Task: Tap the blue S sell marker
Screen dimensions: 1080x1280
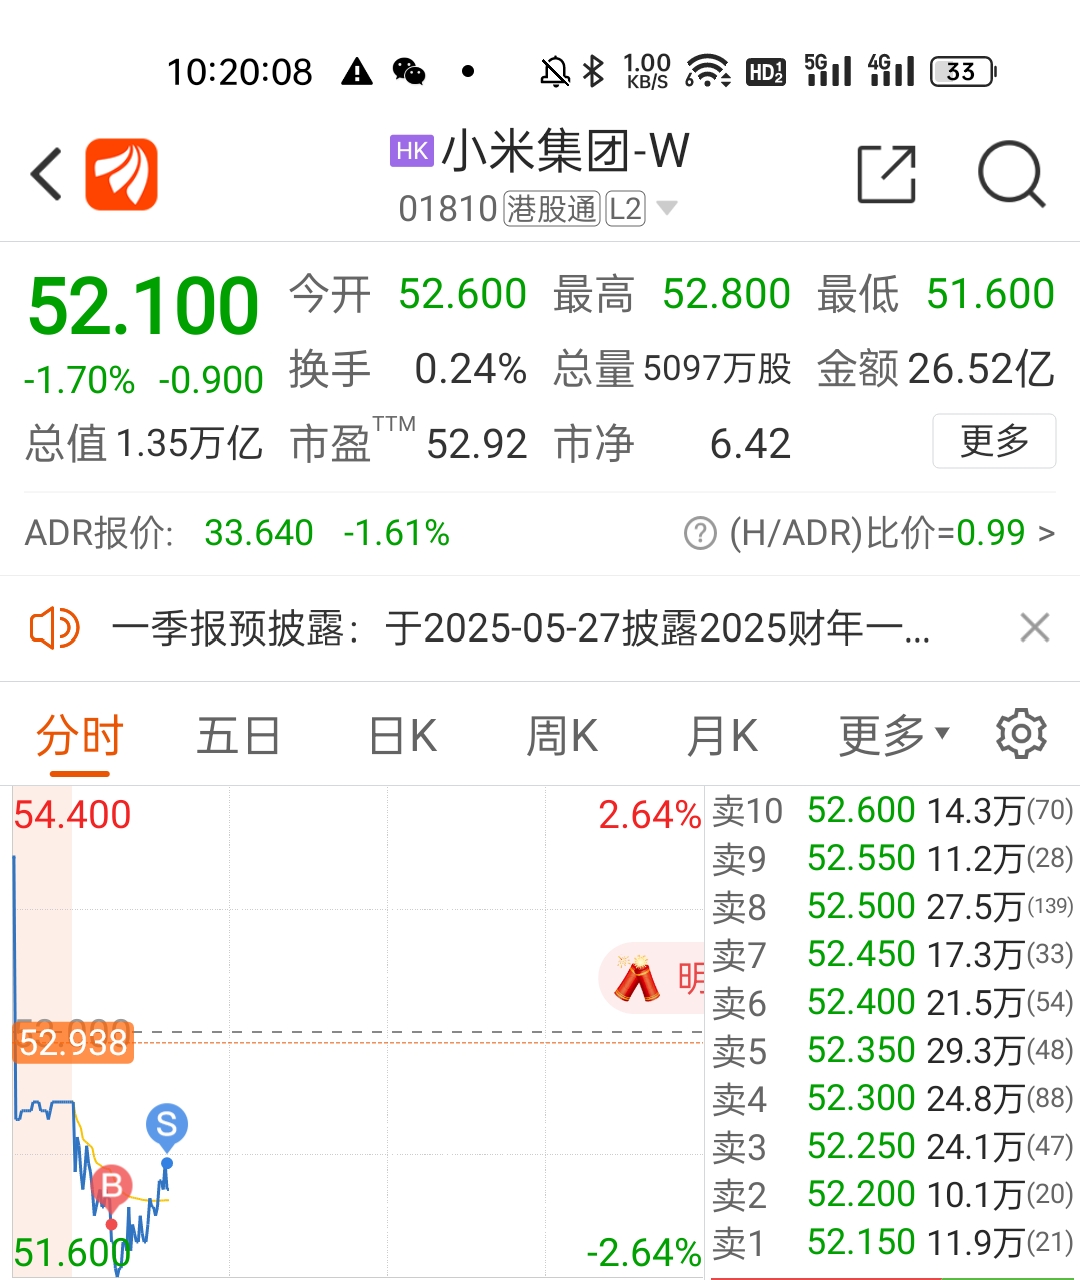Action: pyautogui.click(x=167, y=1126)
